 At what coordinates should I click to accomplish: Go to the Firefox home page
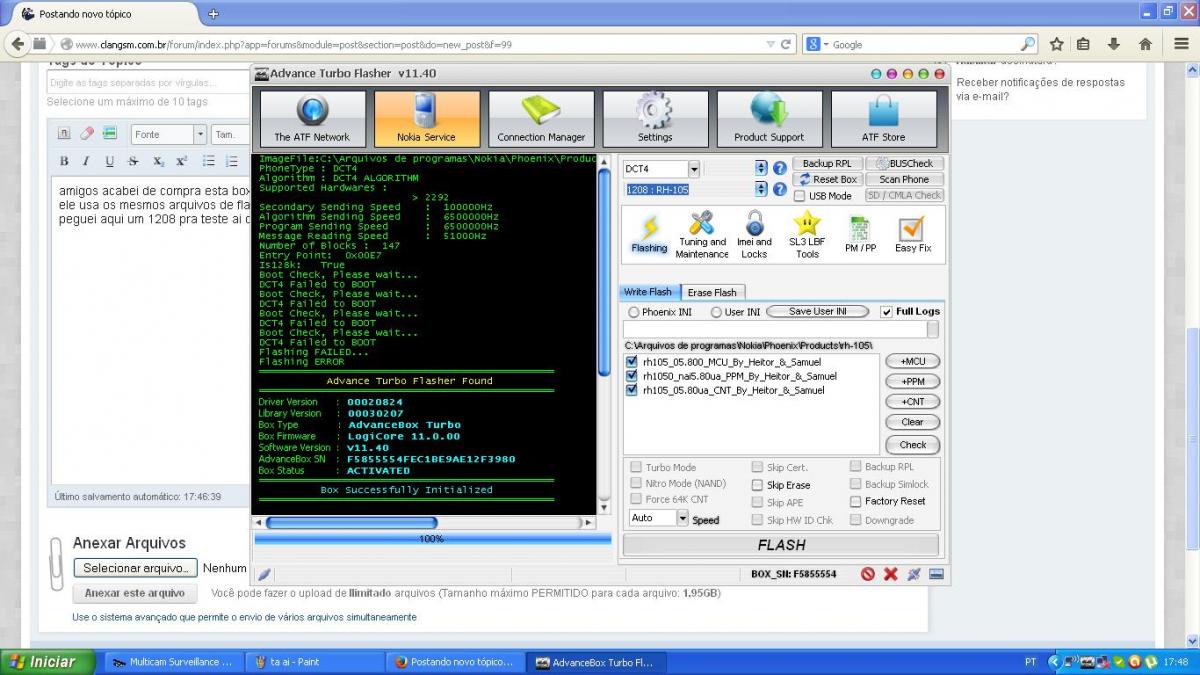pyautogui.click(x=1145, y=44)
